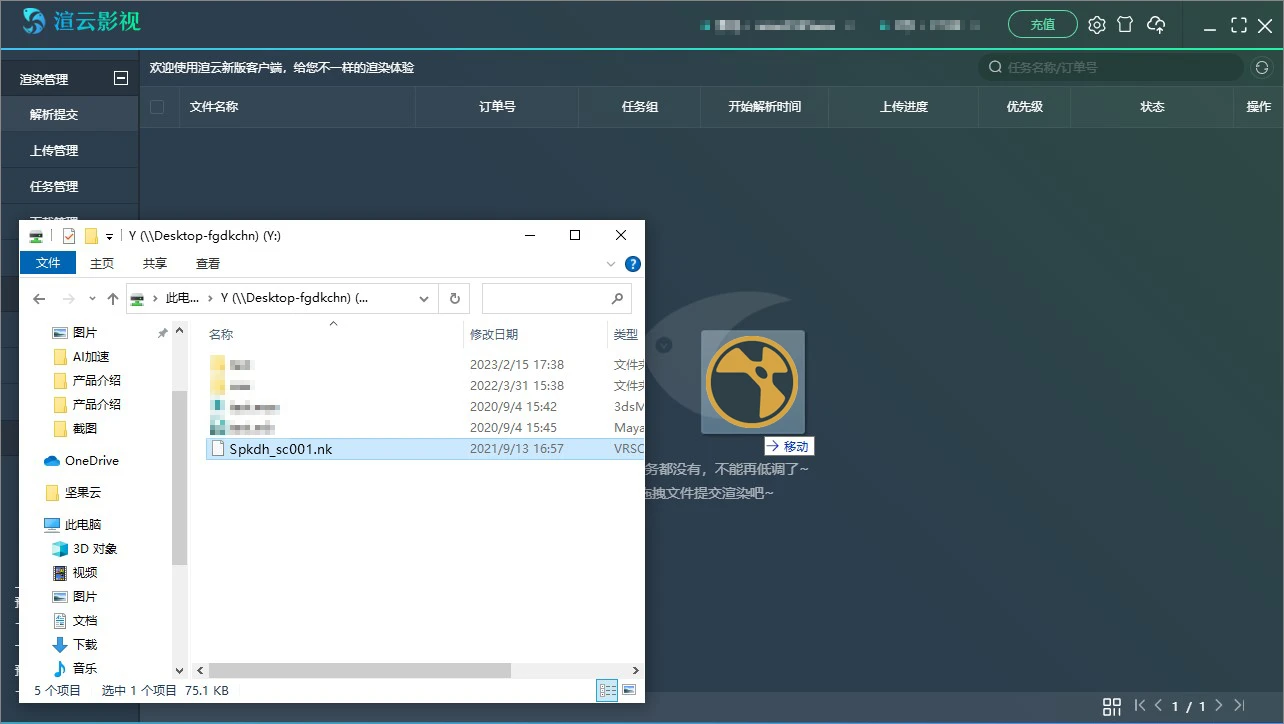Open settings gear in 渲云 title bar

click(x=1097, y=25)
